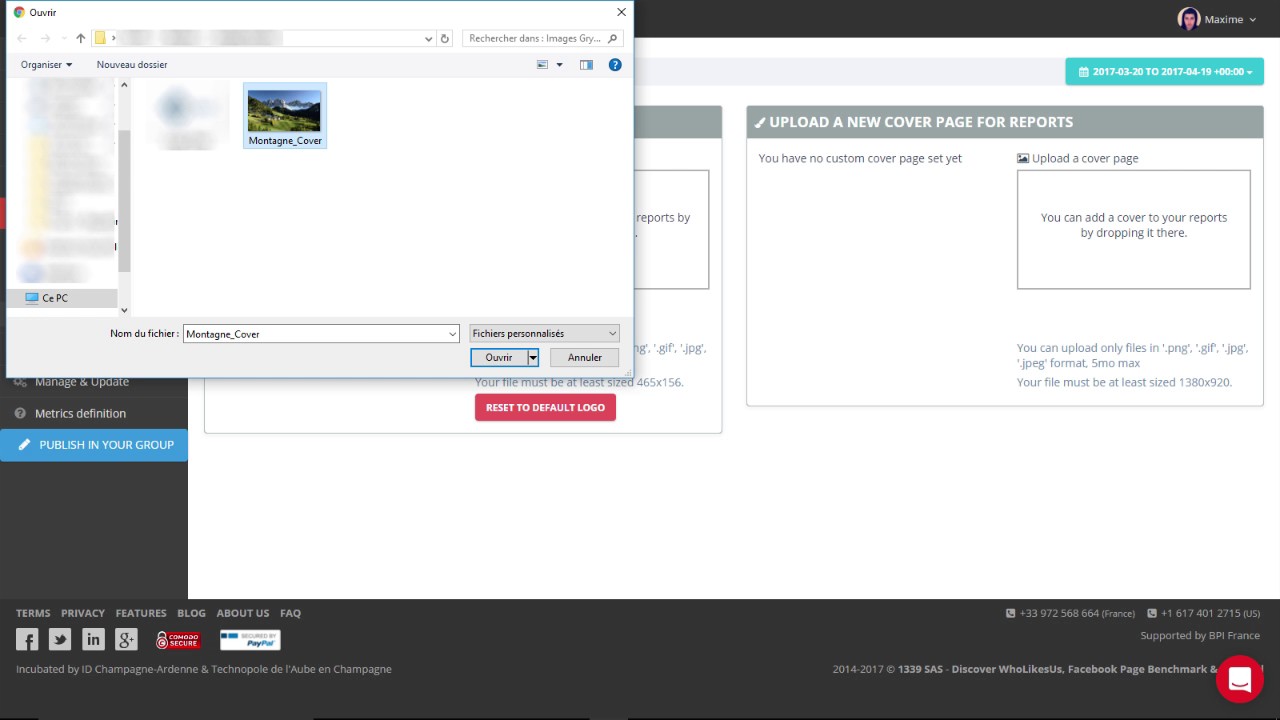Click Nouveau dossier in dialog toolbar
Screen dimensions: 1280x720
132,64
